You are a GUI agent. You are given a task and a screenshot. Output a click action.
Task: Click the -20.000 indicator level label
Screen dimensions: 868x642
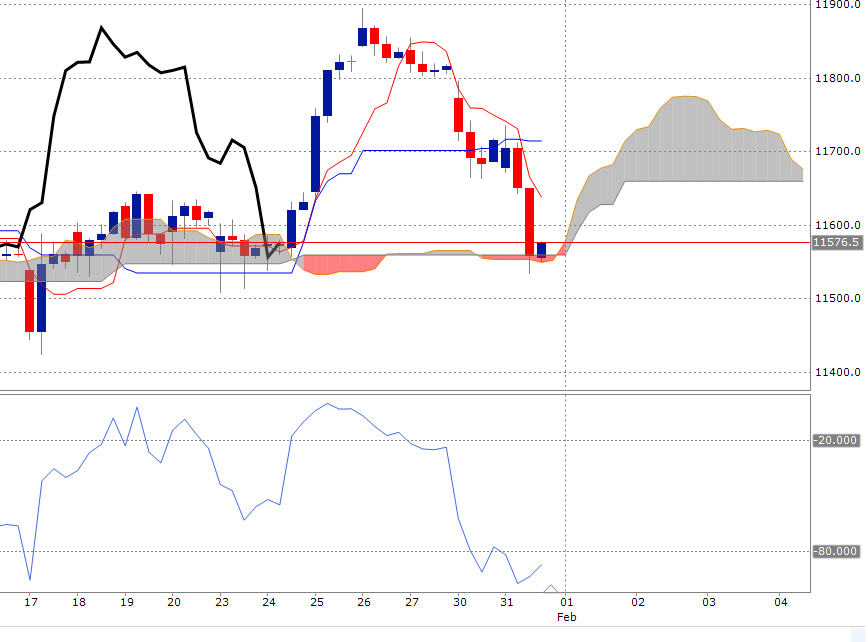pyautogui.click(x=836, y=440)
